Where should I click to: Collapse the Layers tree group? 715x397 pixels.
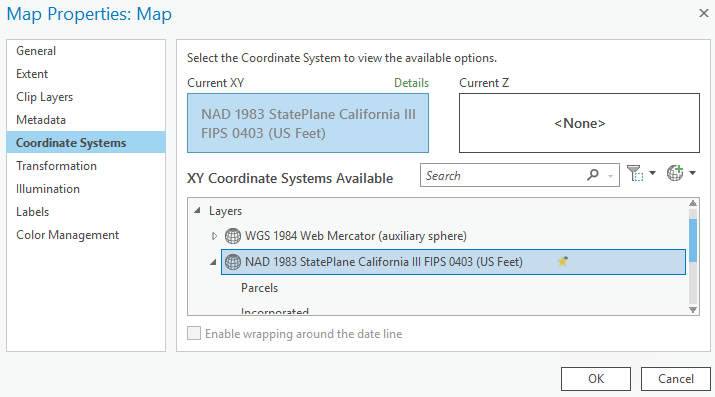(x=197, y=211)
